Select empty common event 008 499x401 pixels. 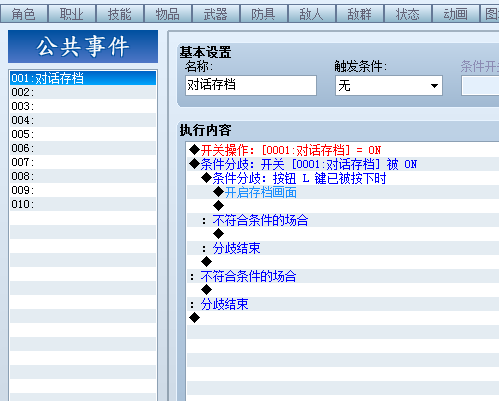tap(83, 176)
